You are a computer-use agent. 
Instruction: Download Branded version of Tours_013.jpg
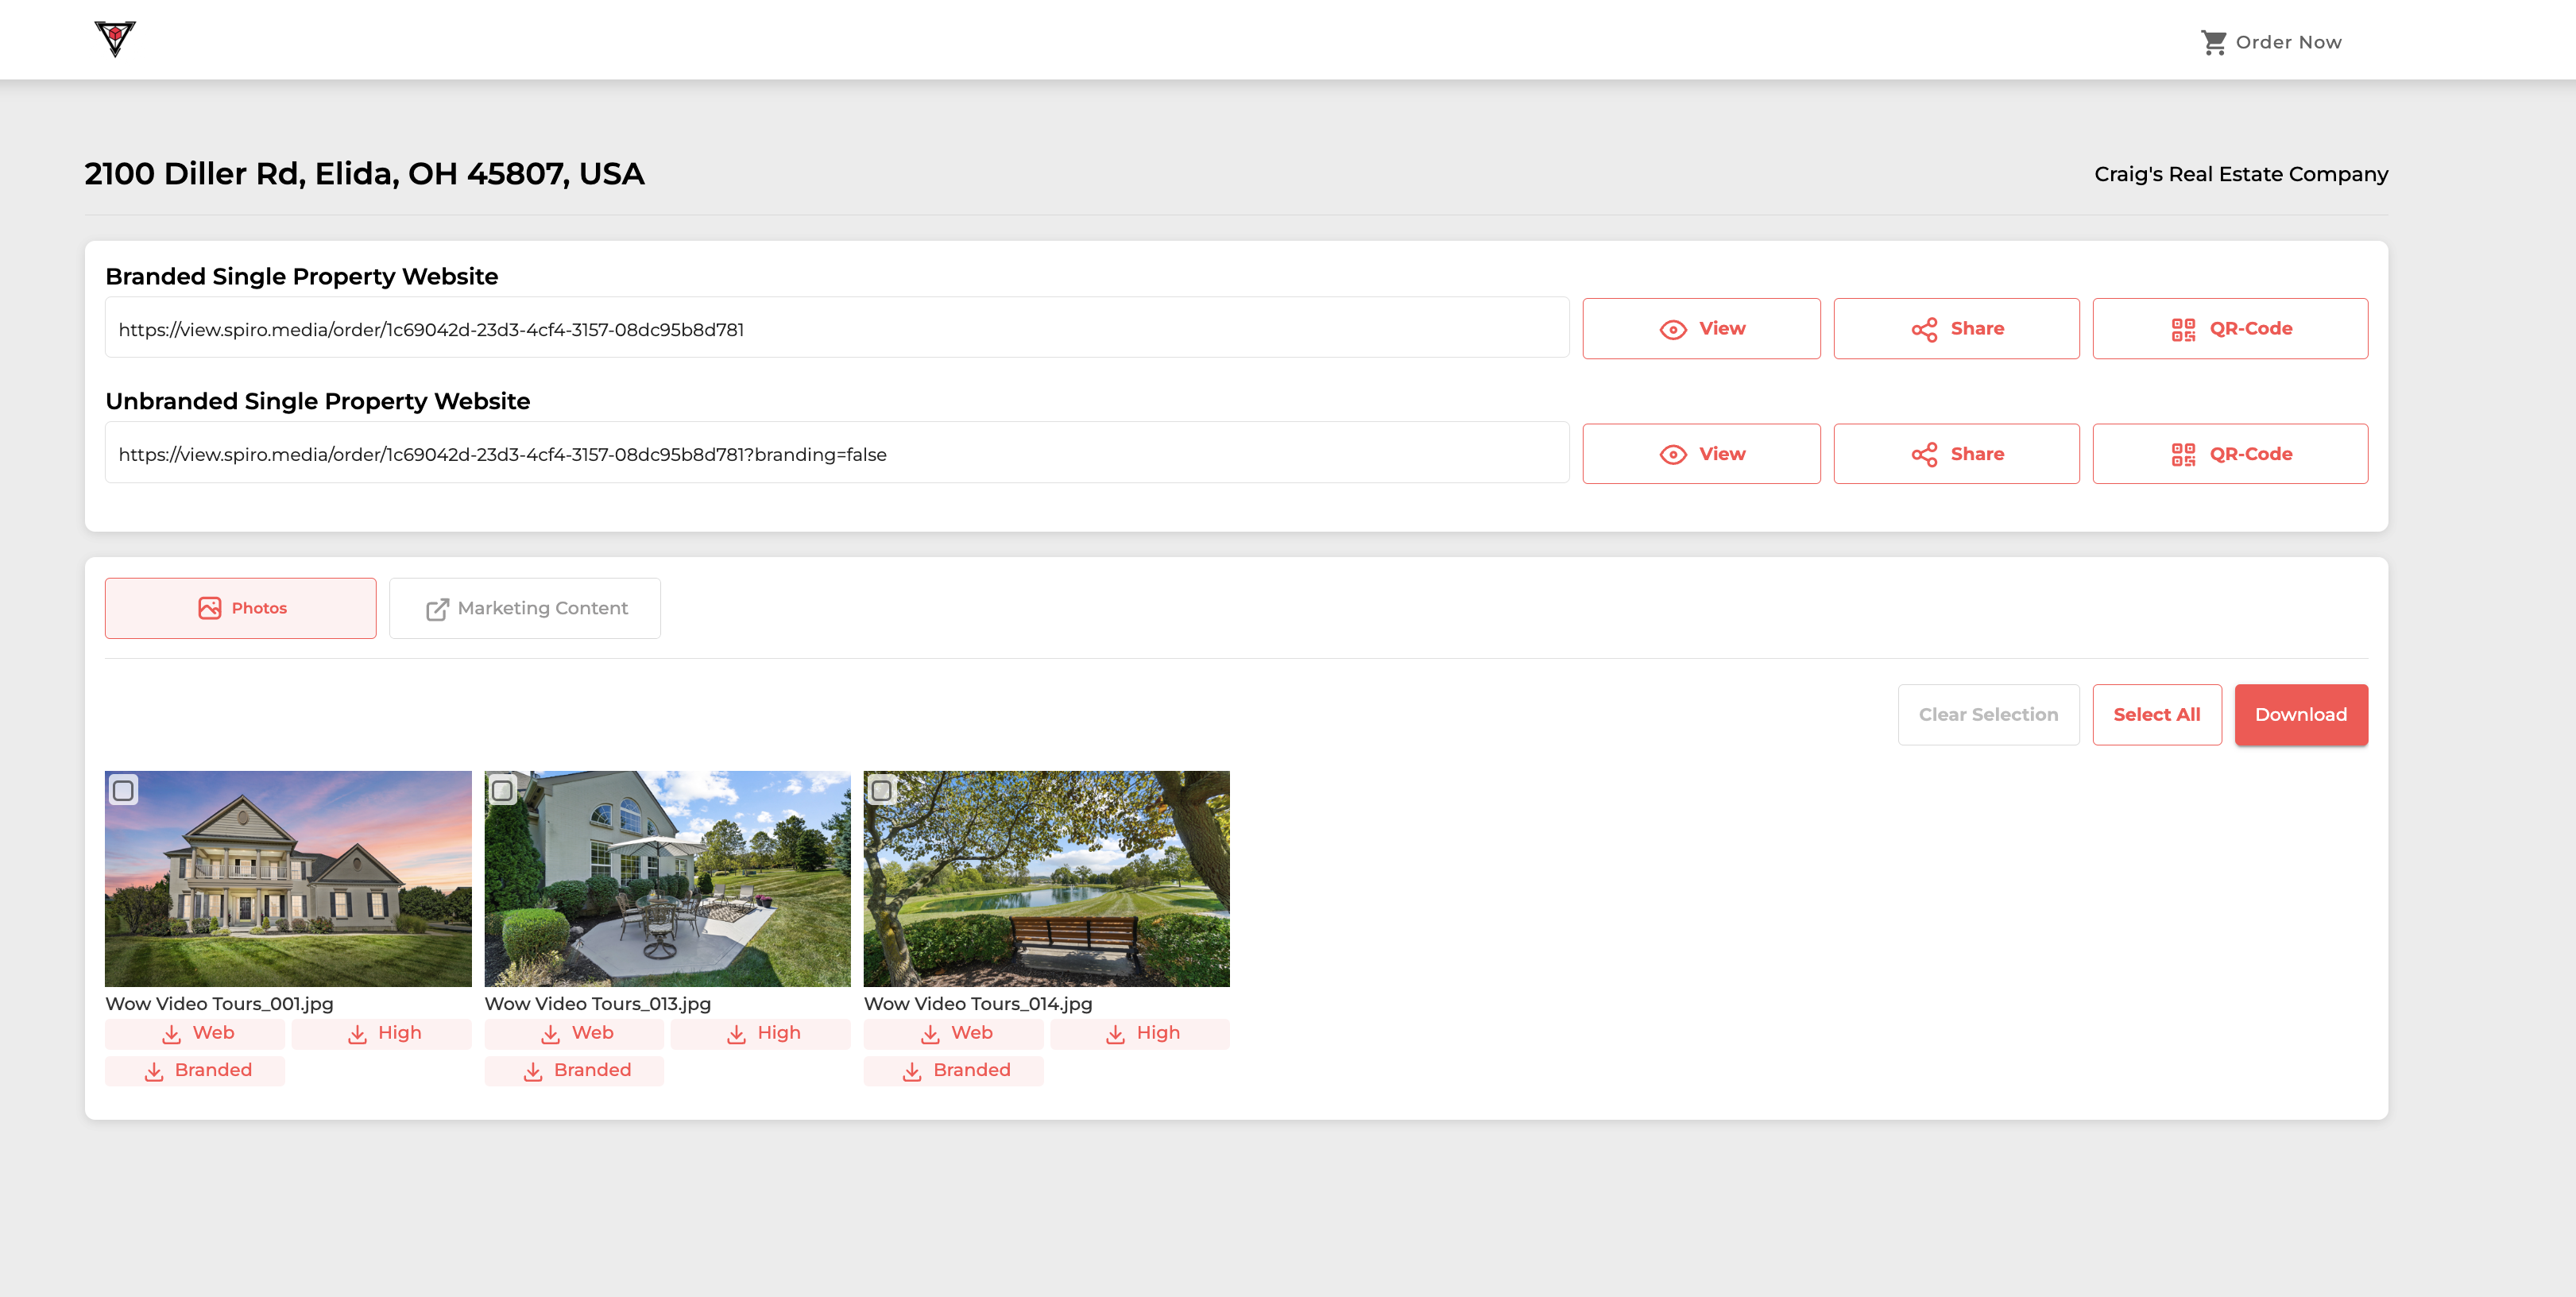(x=574, y=1070)
